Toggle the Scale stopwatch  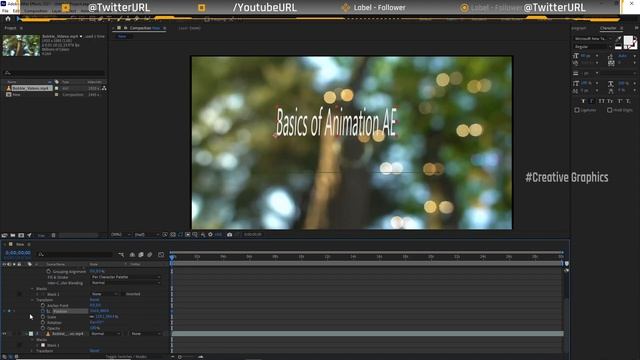pos(43,317)
